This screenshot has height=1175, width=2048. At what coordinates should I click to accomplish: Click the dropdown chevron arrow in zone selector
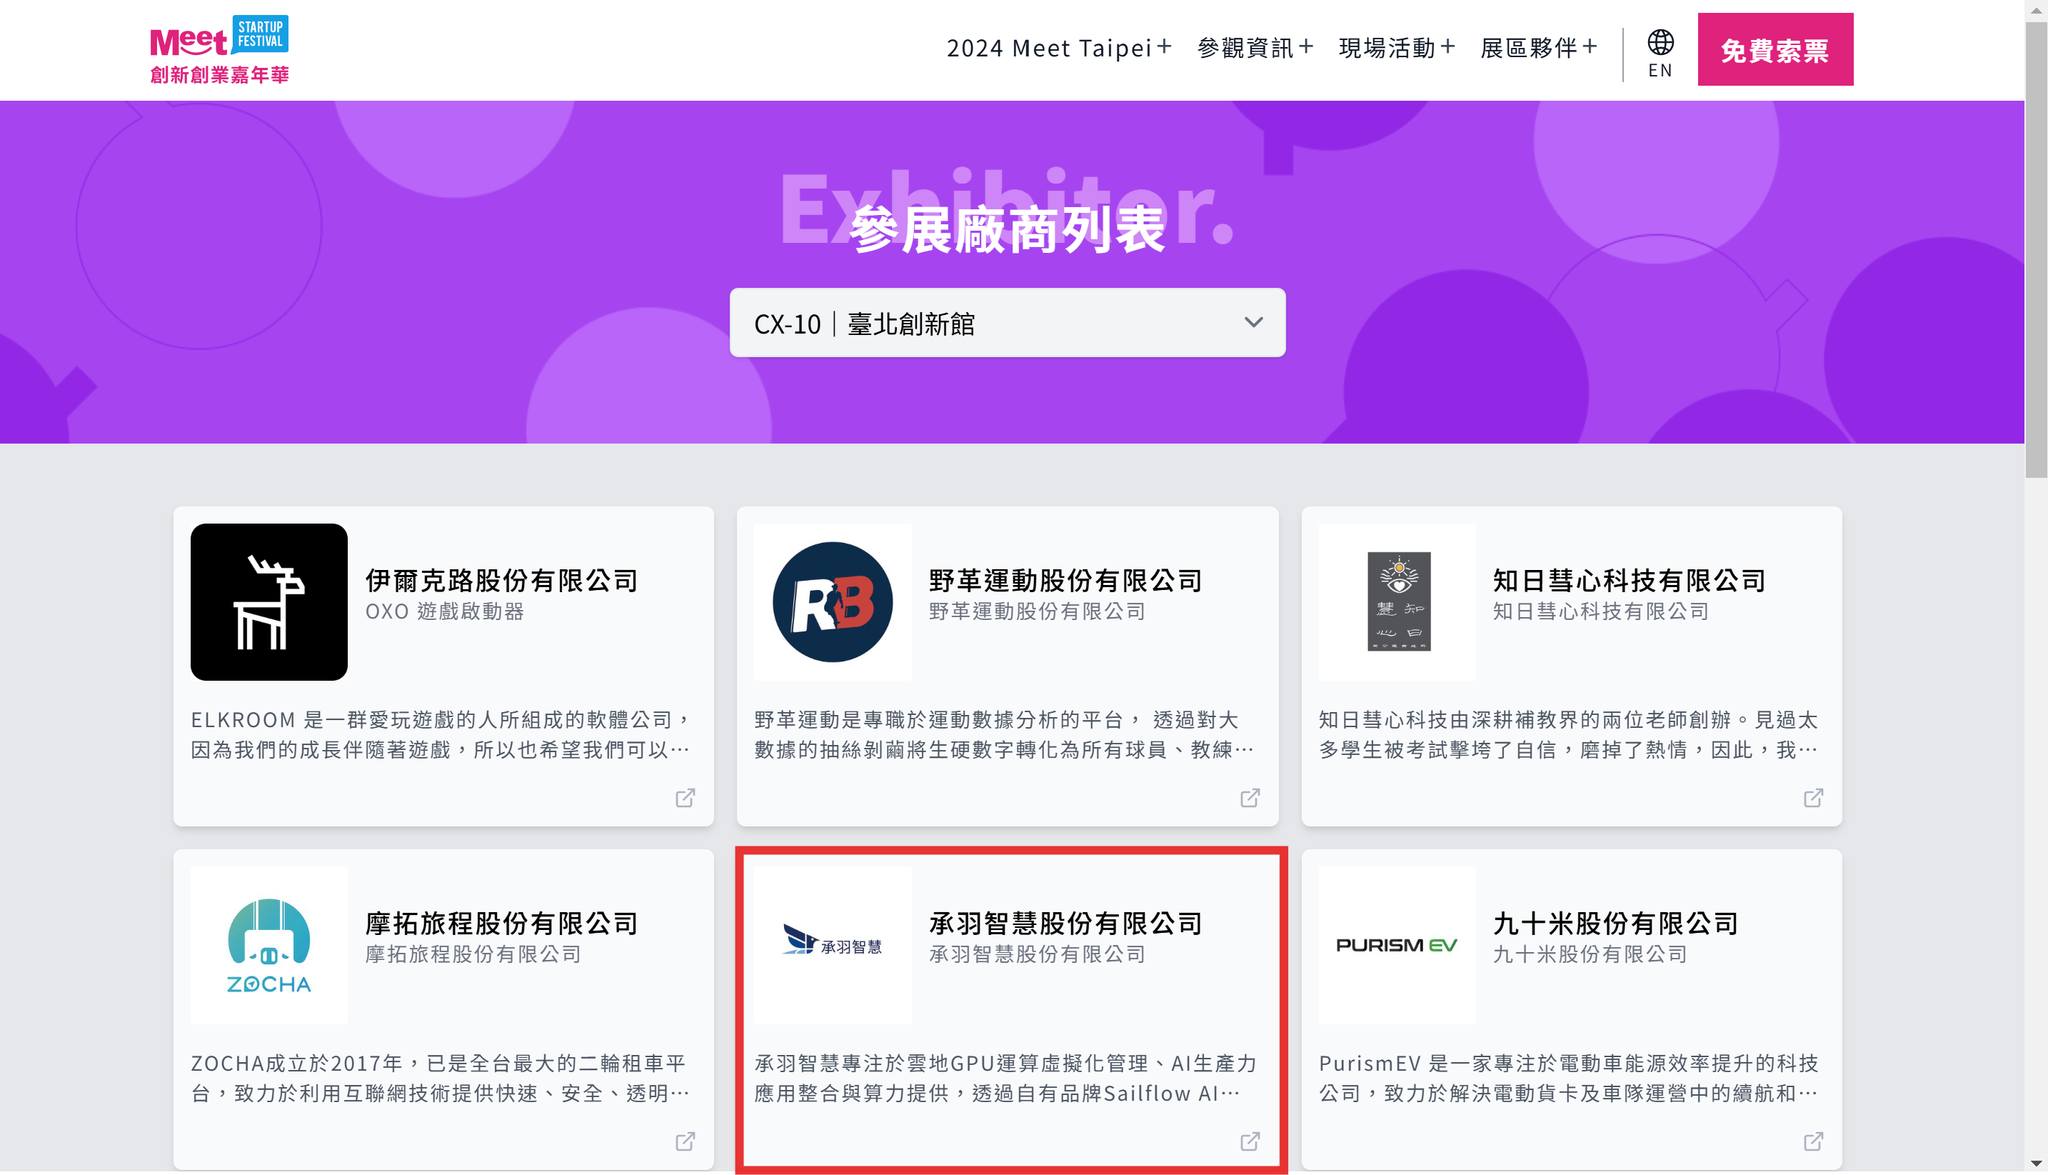point(1253,322)
